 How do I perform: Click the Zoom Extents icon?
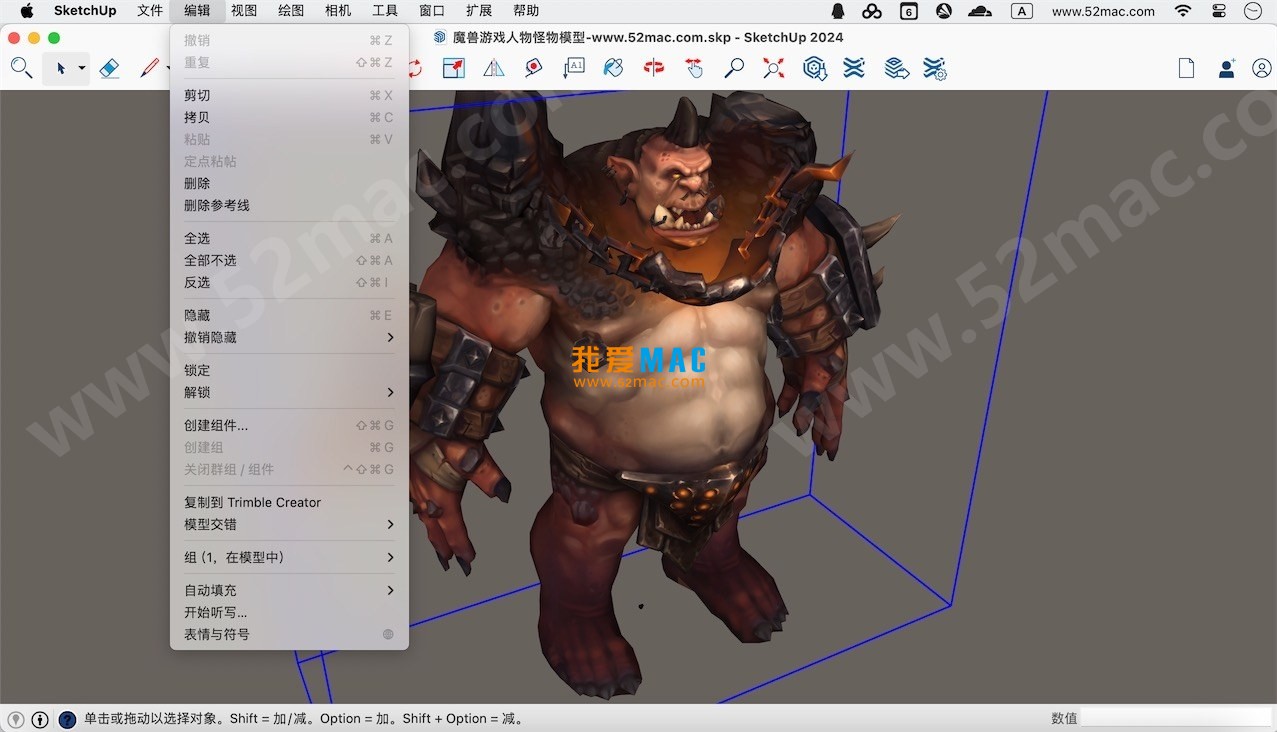coord(774,68)
